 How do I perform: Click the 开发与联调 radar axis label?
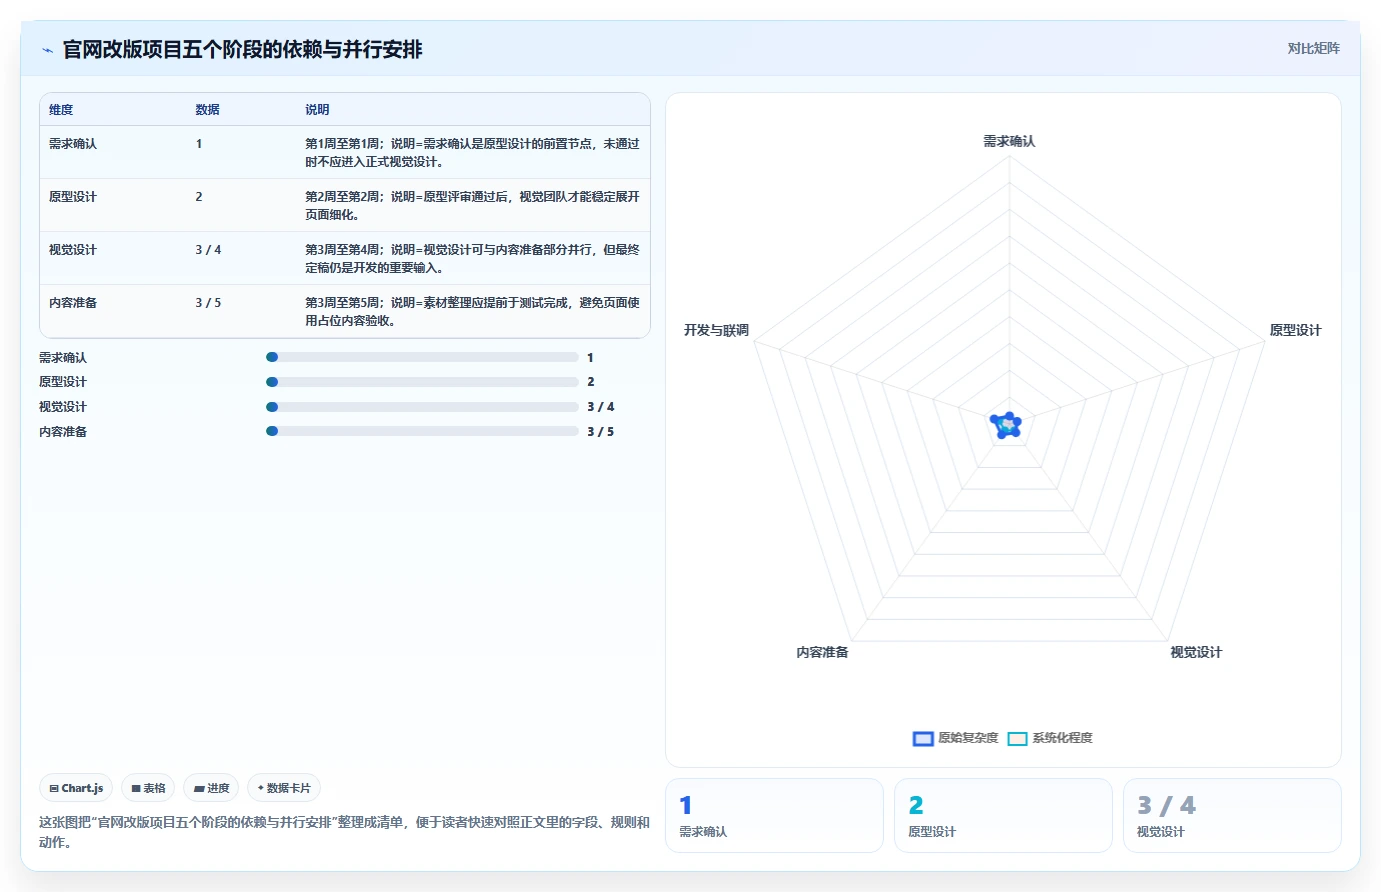[716, 330]
